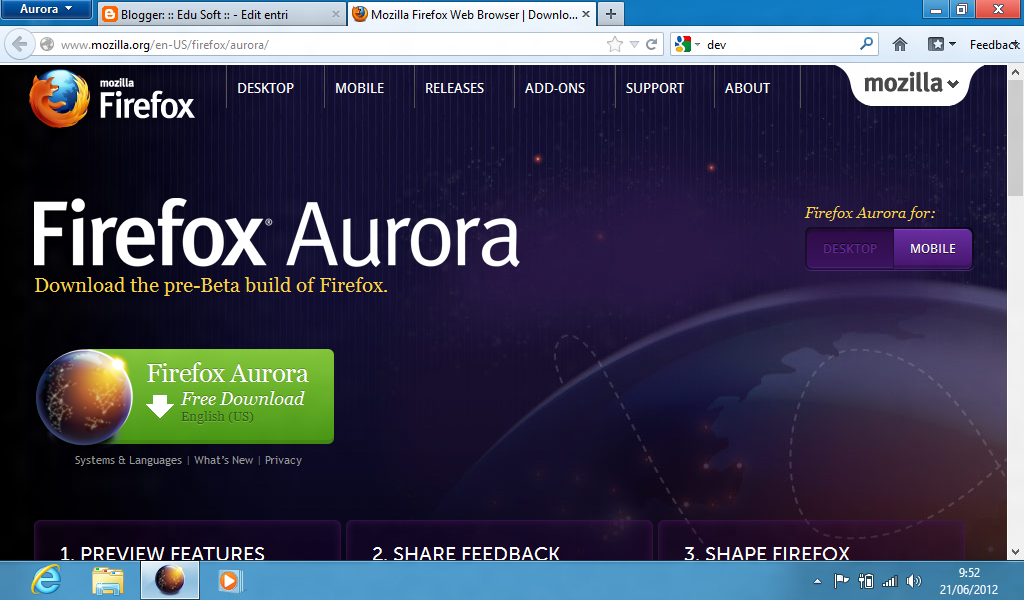
Task: Go to the home page icon
Action: pos(900,44)
